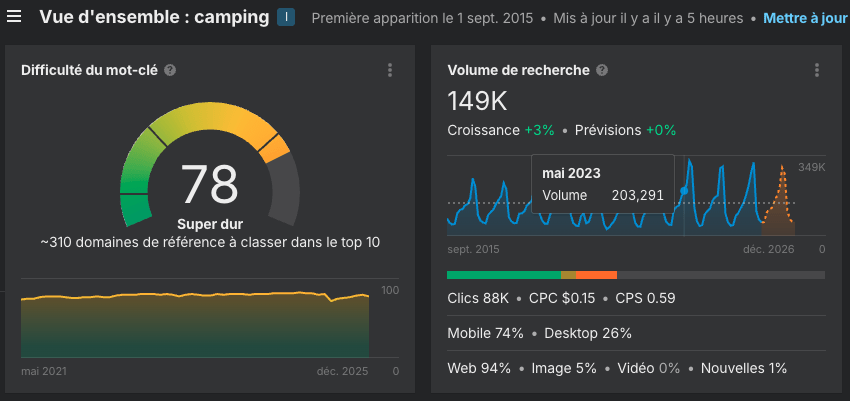Open Volume de recherche three-dot options menu
Viewport: 850px width, 401px height.
click(x=817, y=70)
